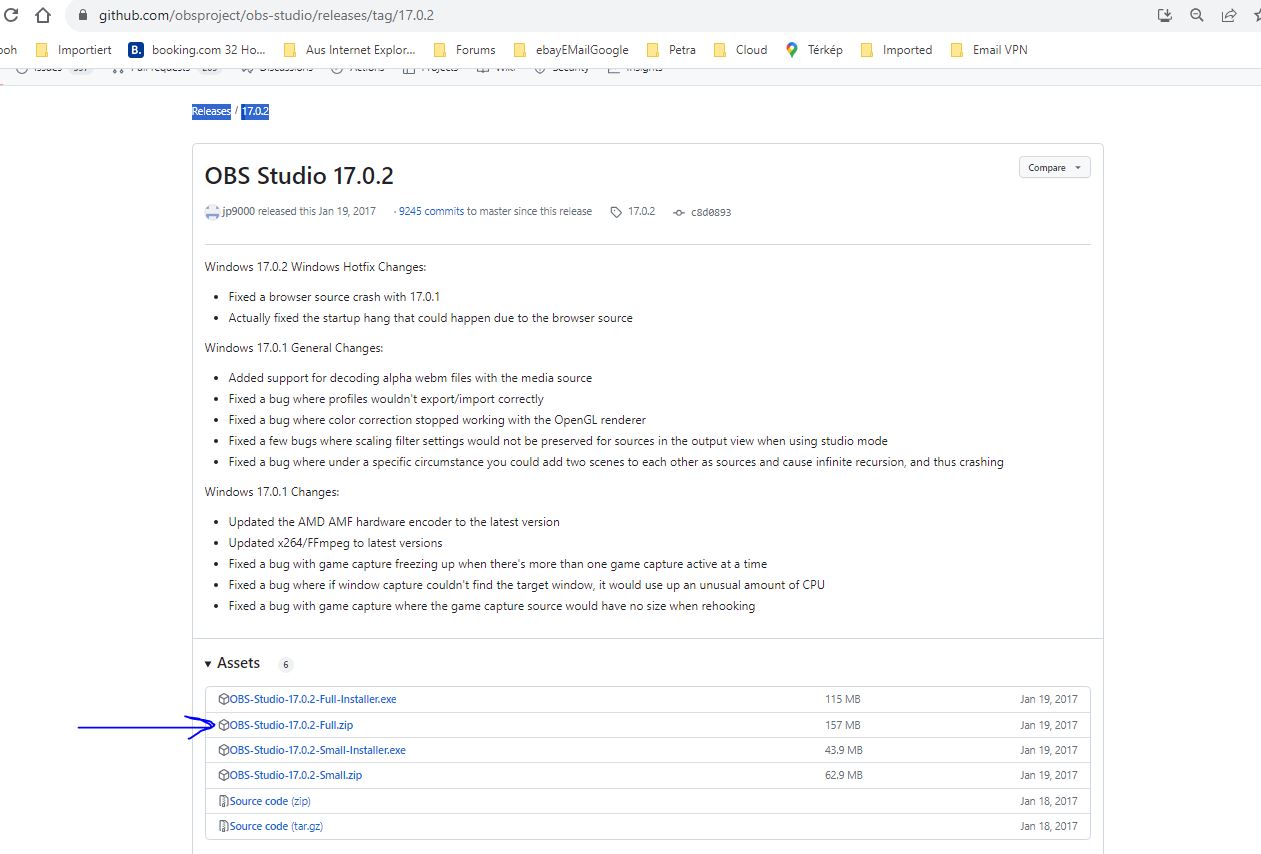This screenshot has width=1261, height=854.
Task: Focus the github.com address bar URL
Action: pos(266,16)
